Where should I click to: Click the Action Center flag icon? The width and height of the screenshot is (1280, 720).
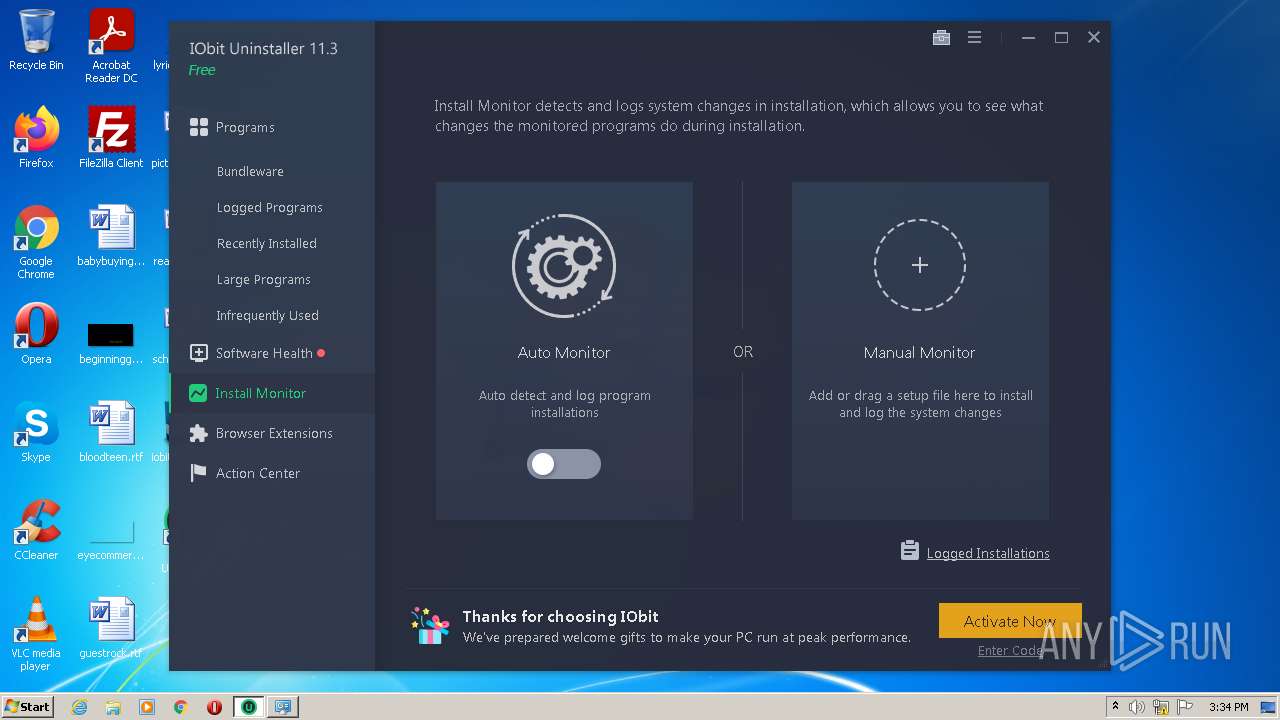[198, 473]
